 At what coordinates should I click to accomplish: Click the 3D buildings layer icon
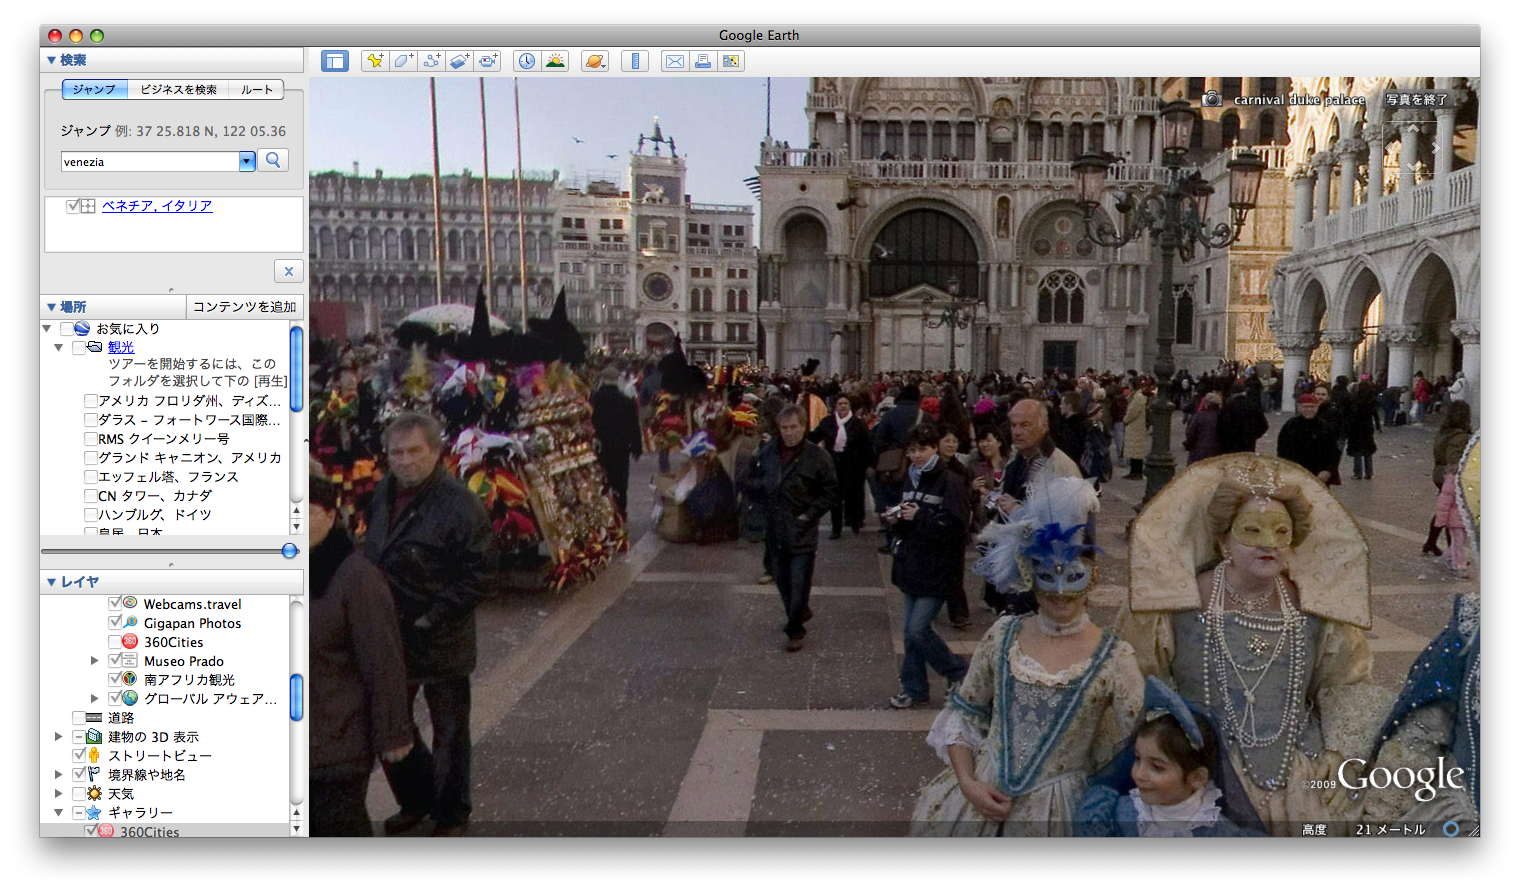pyautogui.click(x=94, y=736)
